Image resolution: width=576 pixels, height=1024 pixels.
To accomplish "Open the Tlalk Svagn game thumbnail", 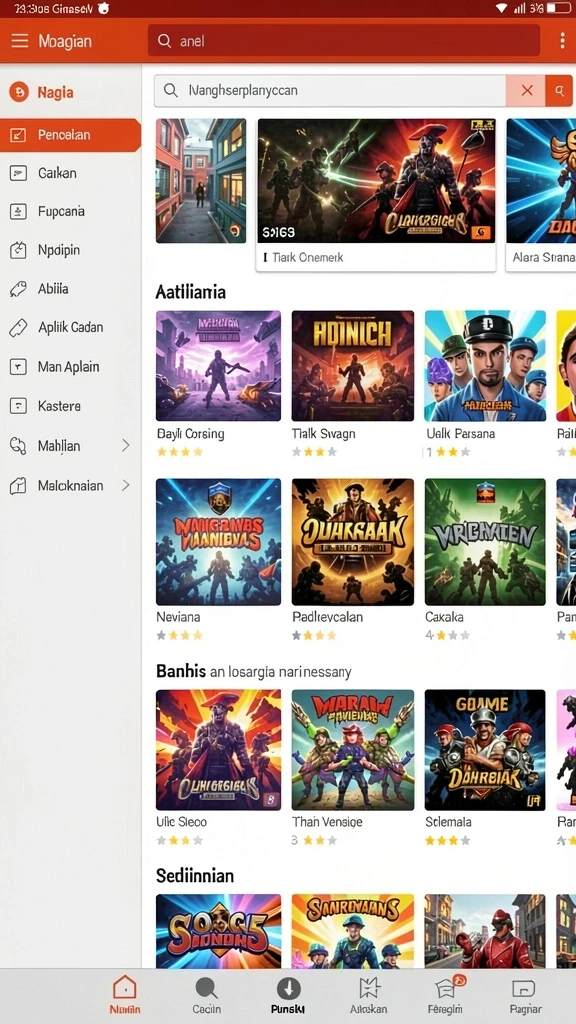I will click(x=353, y=366).
